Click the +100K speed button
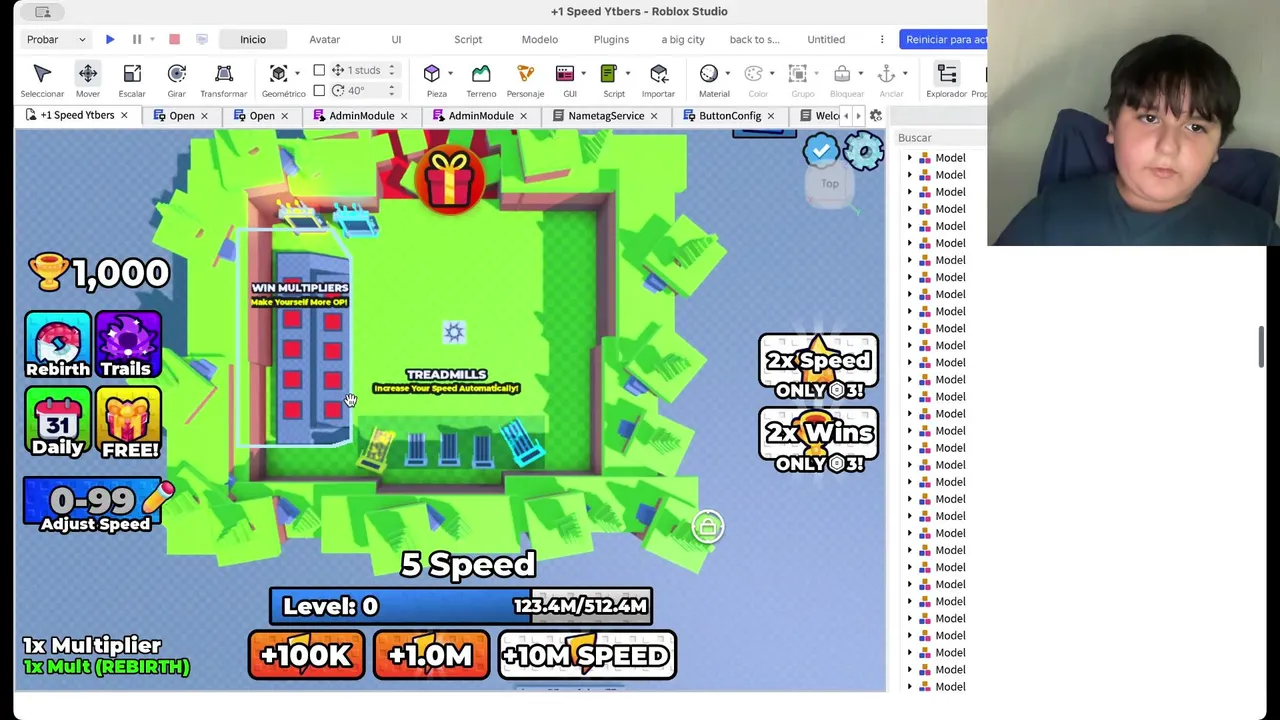This screenshot has height=720, width=1280. click(306, 655)
